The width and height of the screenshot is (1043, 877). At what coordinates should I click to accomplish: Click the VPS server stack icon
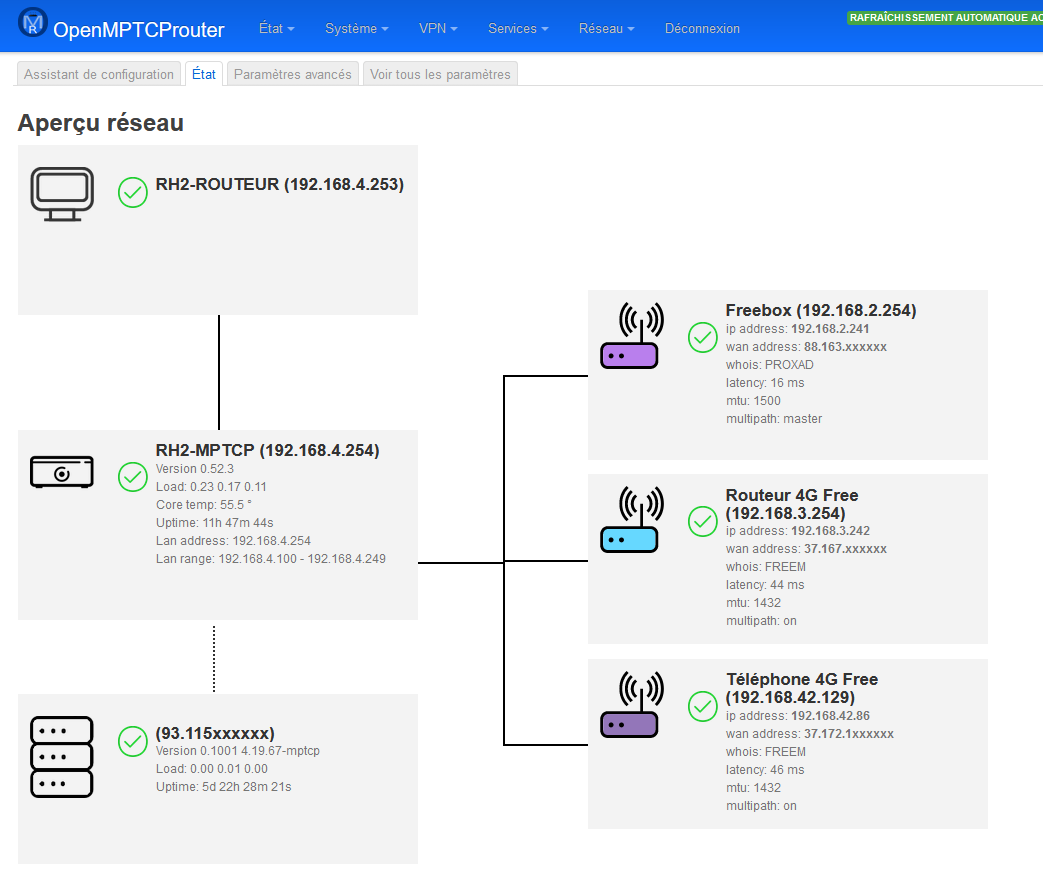pos(62,757)
